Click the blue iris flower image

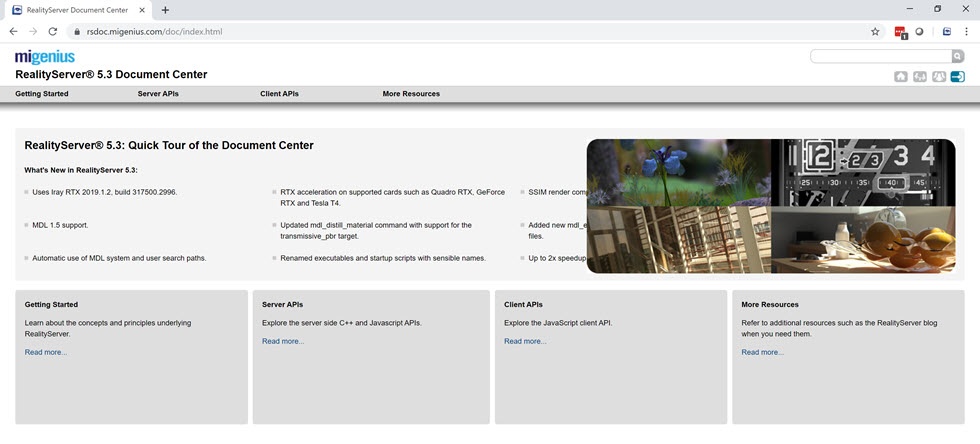[x=679, y=173]
